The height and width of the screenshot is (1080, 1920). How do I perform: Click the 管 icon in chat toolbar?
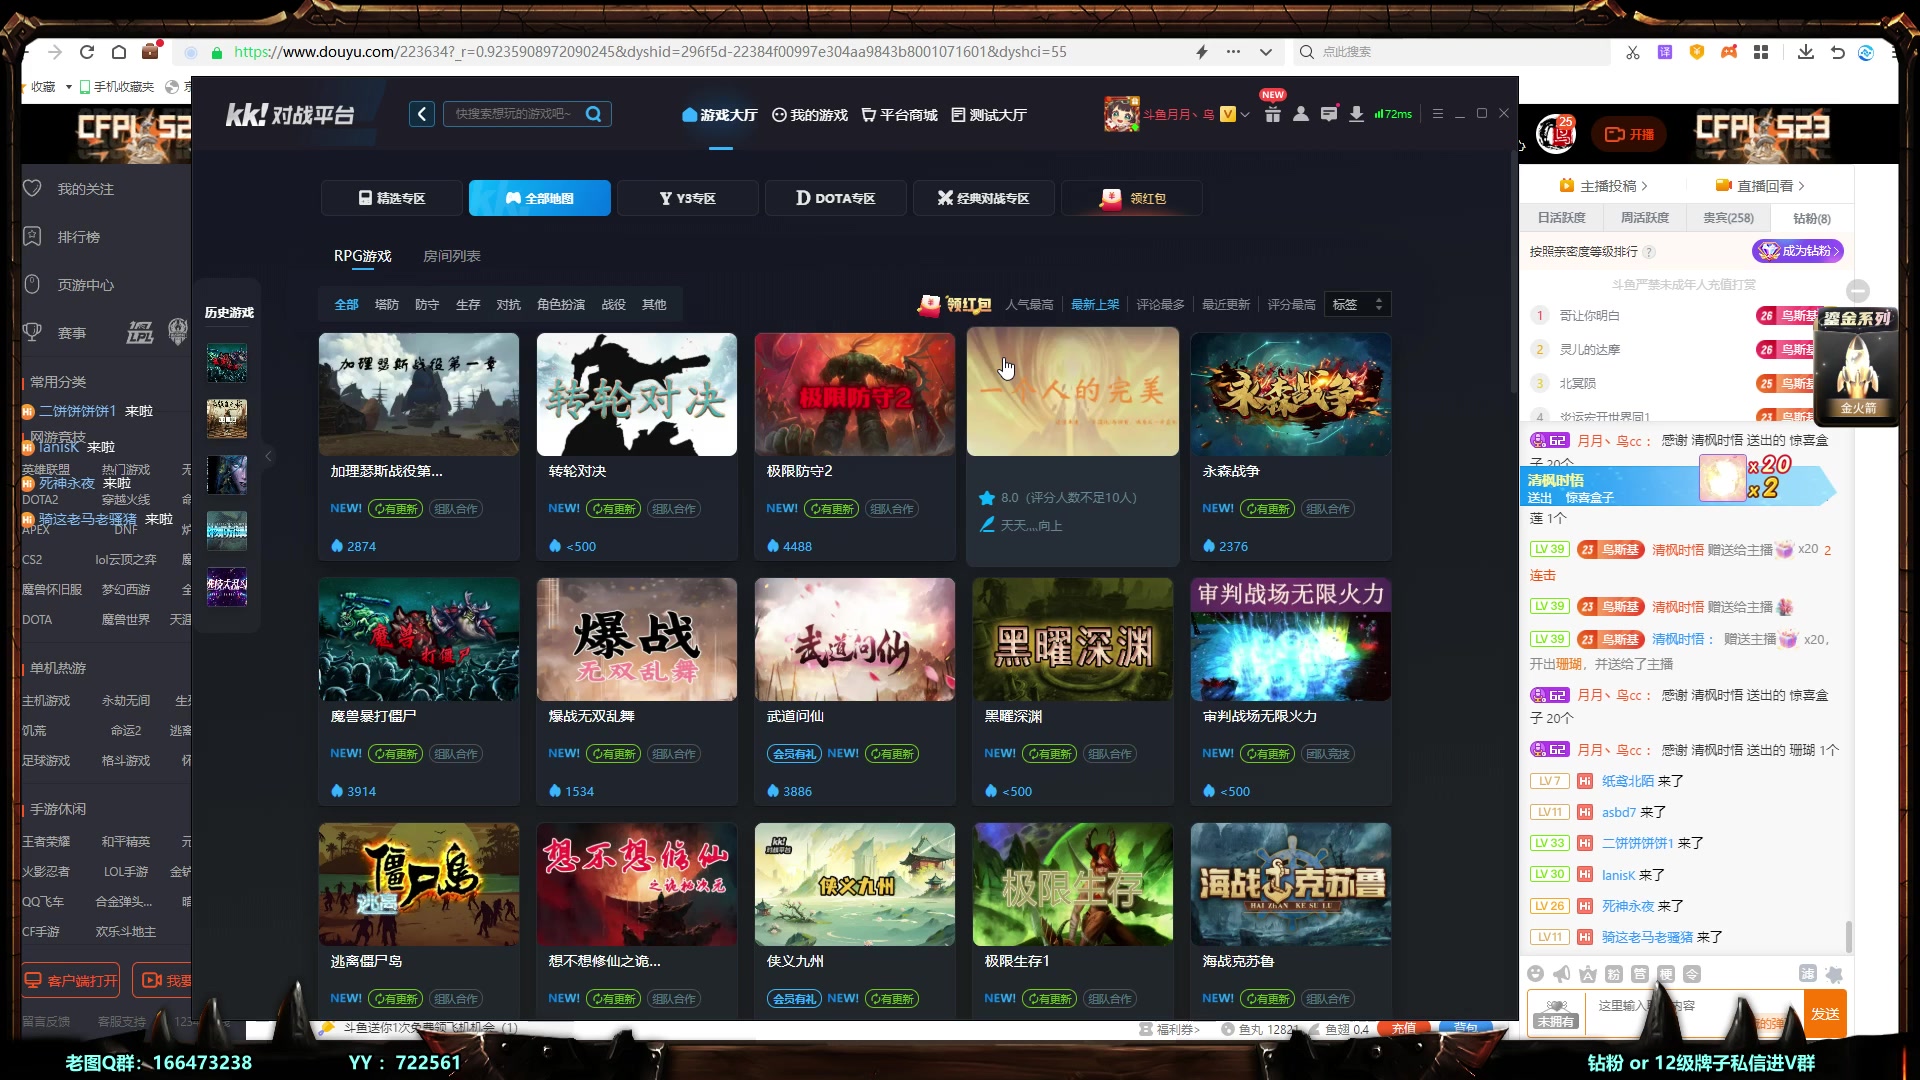tap(1640, 973)
